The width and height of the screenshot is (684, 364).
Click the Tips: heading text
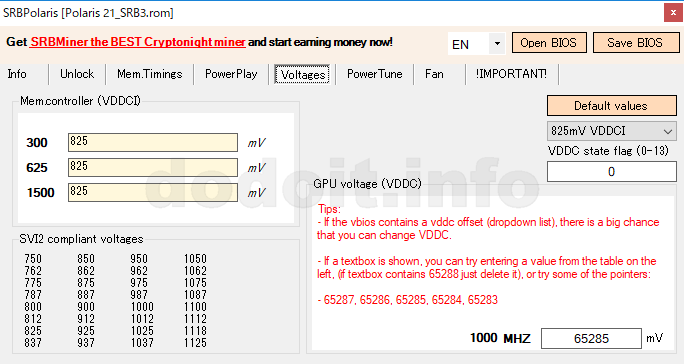click(x=329, y=209)
